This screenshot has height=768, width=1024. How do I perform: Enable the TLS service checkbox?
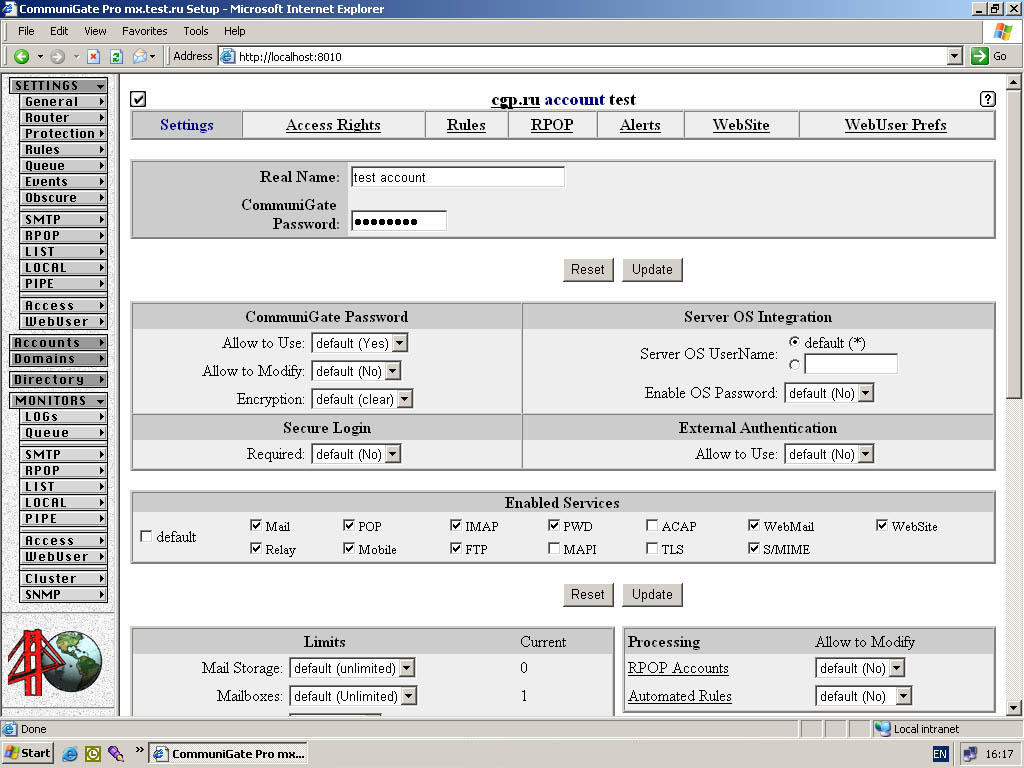coord(652,548)
